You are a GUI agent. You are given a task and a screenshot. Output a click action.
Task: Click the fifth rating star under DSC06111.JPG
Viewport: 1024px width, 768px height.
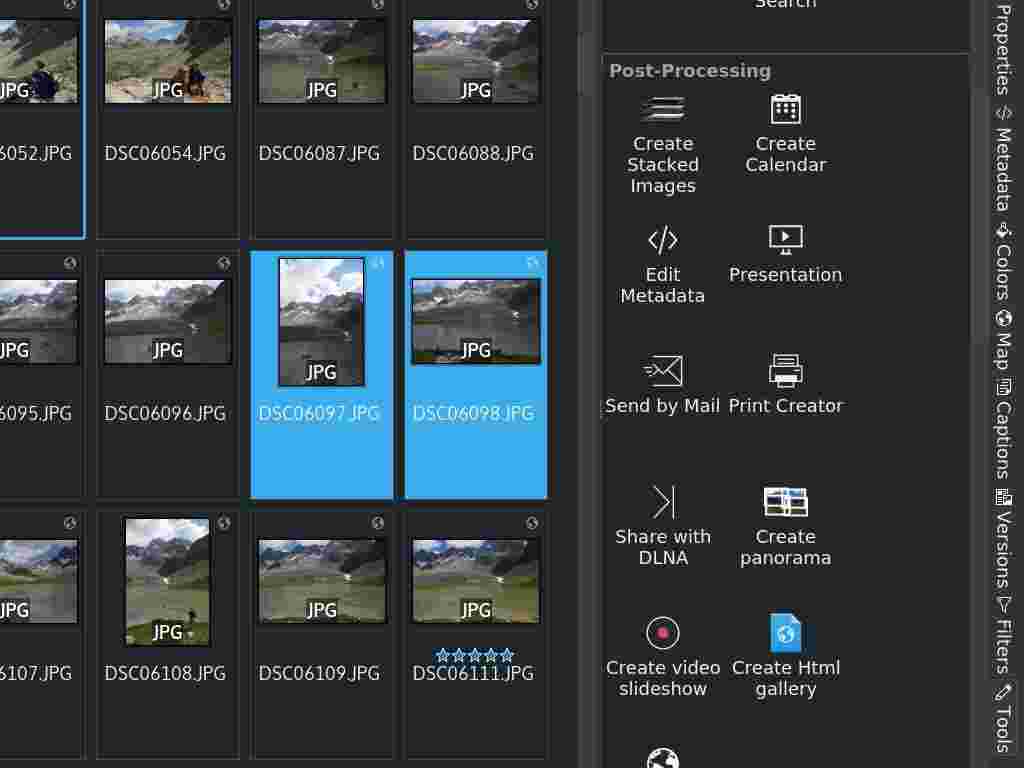pos(506,655)
